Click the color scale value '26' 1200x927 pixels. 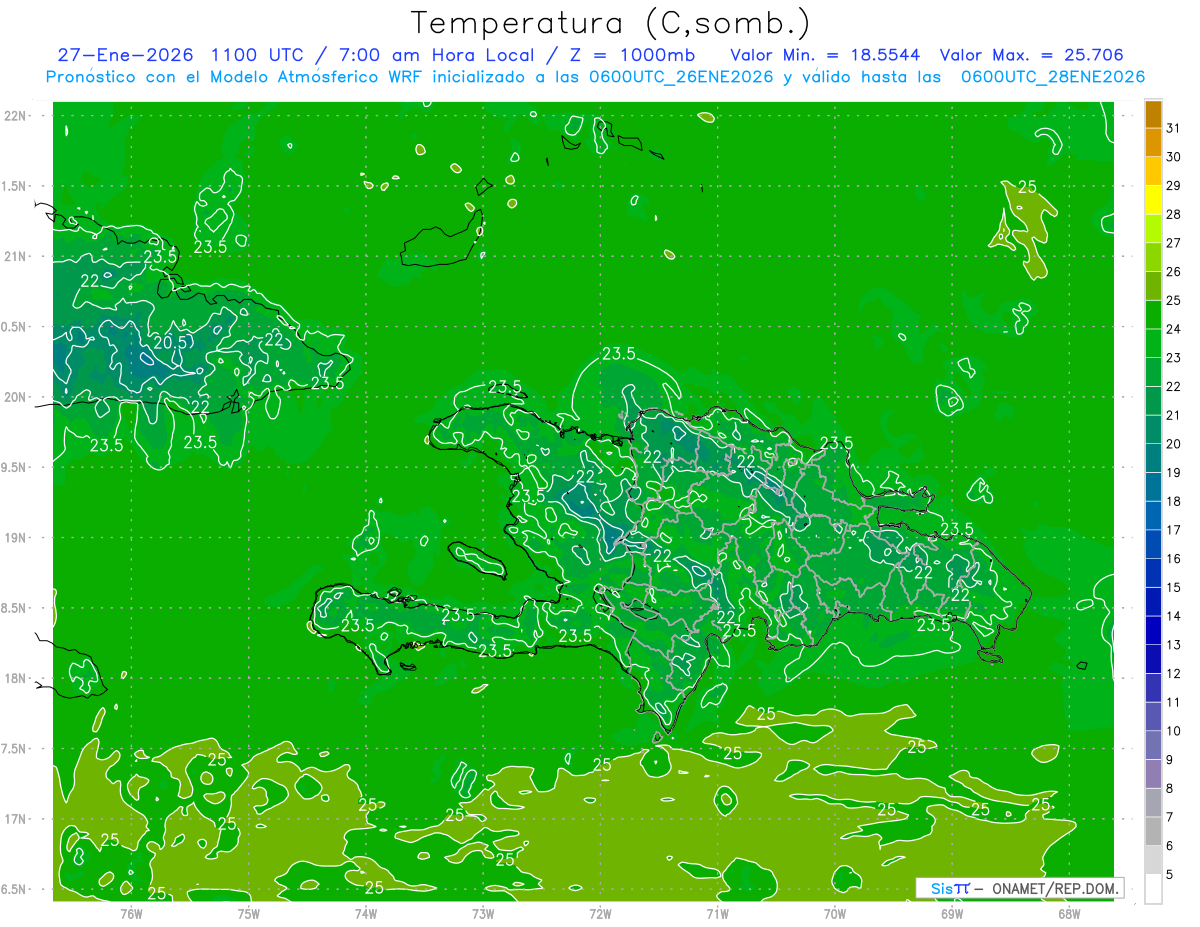[1173, 271]
